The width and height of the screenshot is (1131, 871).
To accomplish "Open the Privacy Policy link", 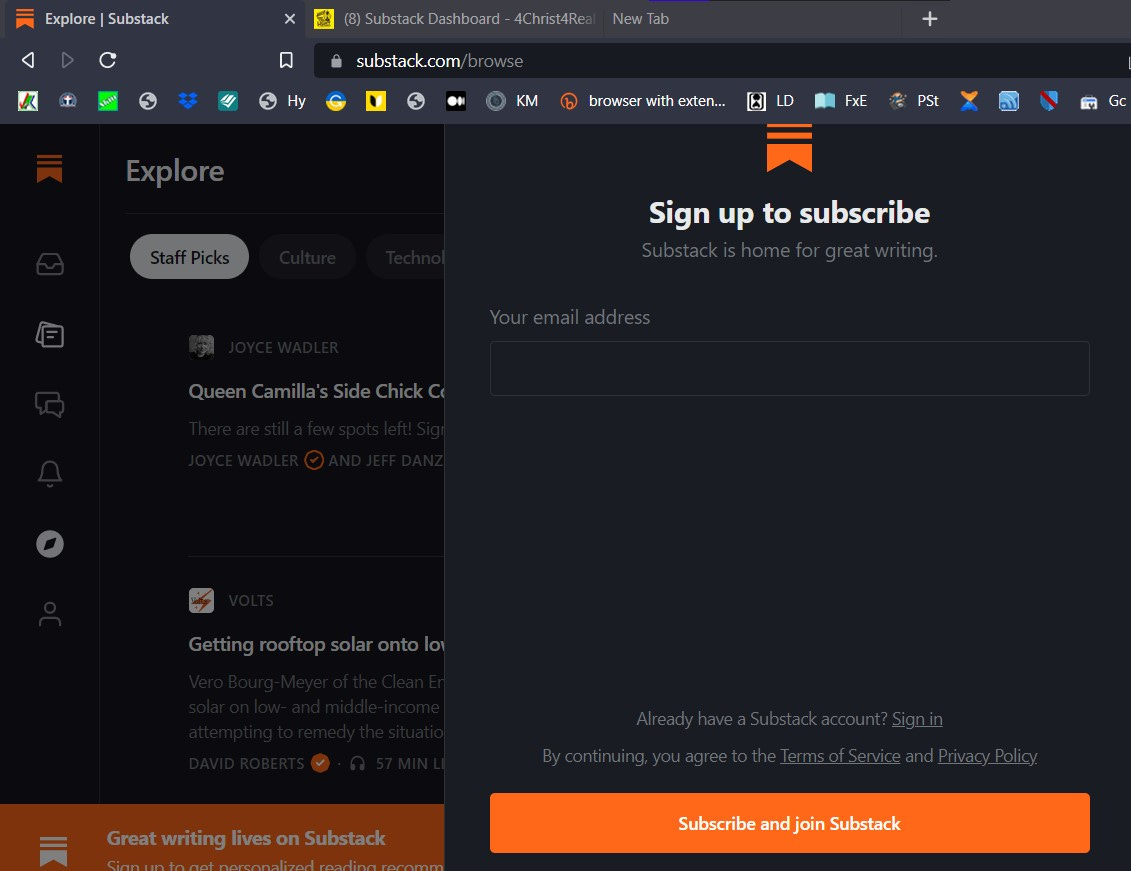I will click(987, 756).
